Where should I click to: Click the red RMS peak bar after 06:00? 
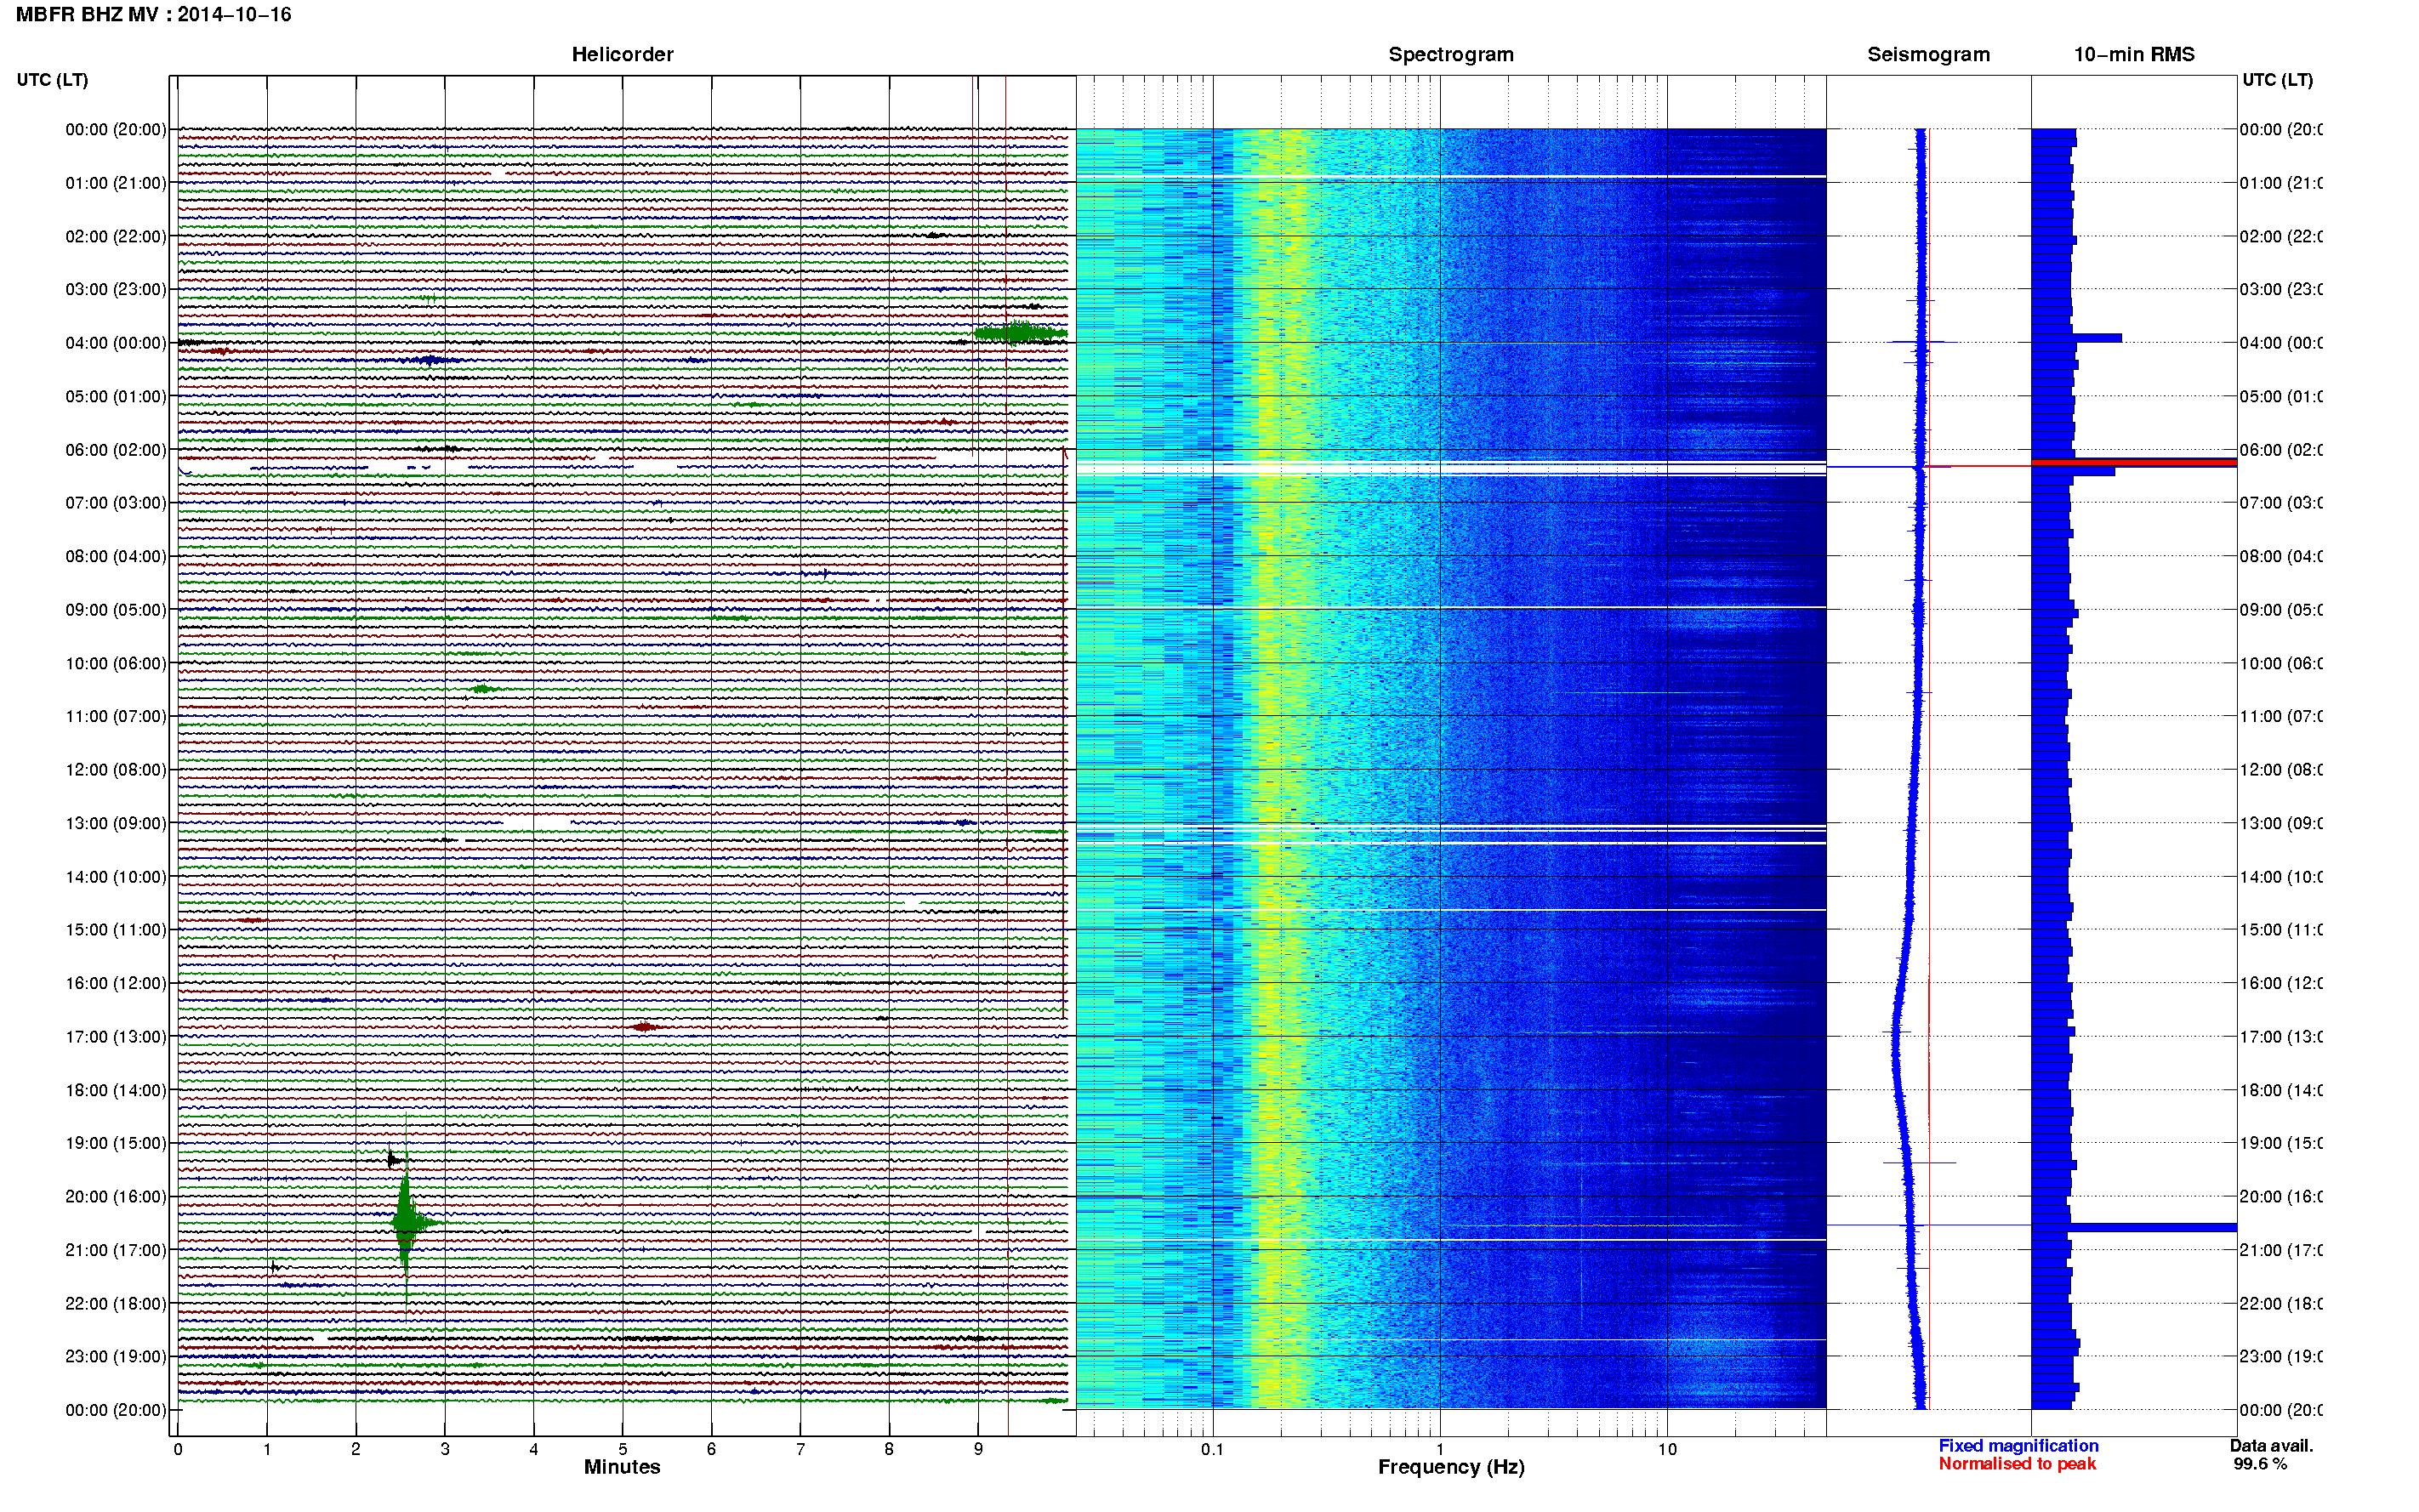[2133, 462]
